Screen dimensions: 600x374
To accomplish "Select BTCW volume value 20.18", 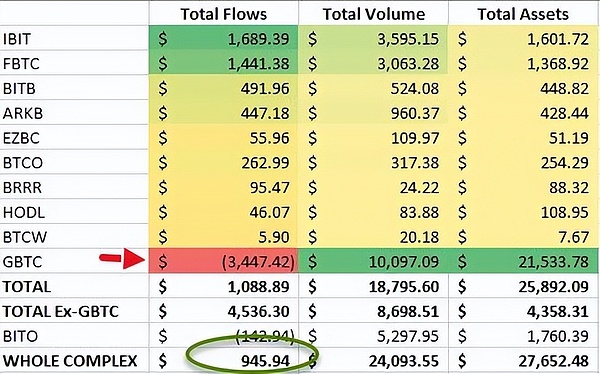I will coord(419,237).
